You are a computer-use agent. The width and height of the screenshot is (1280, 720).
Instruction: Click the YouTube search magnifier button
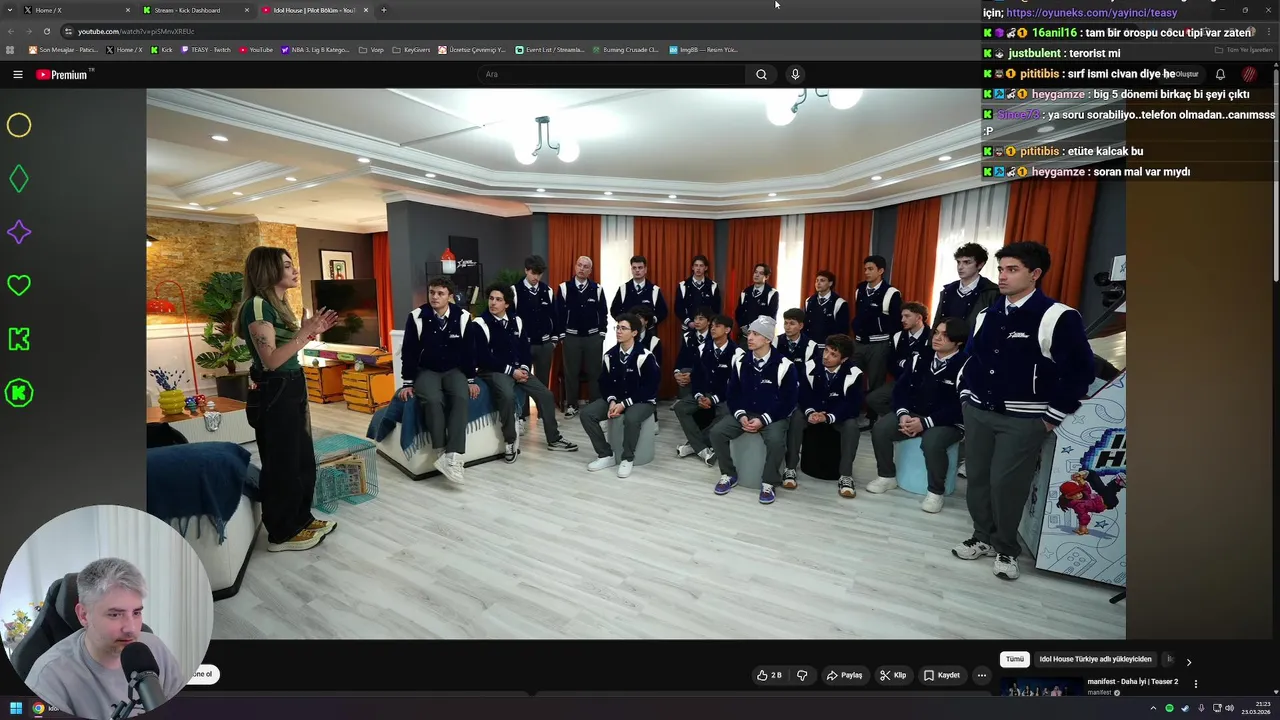click(x=761, y=74)
